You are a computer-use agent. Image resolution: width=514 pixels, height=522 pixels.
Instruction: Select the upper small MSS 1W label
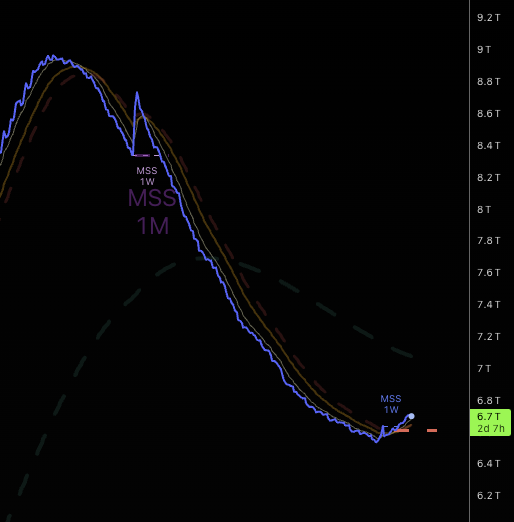click(x=147, y=176)
